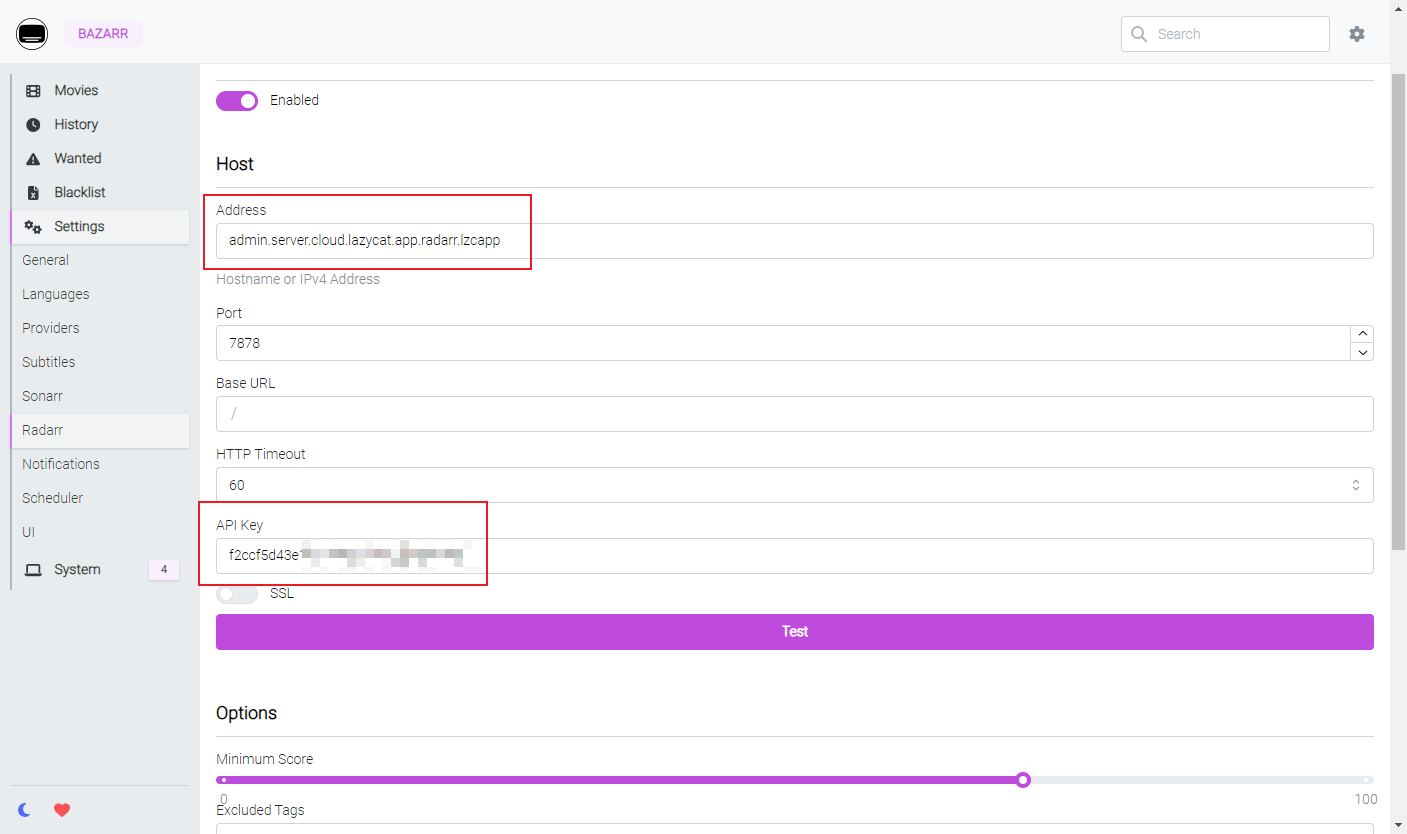Click the clock icon beside History

[33, 125]
